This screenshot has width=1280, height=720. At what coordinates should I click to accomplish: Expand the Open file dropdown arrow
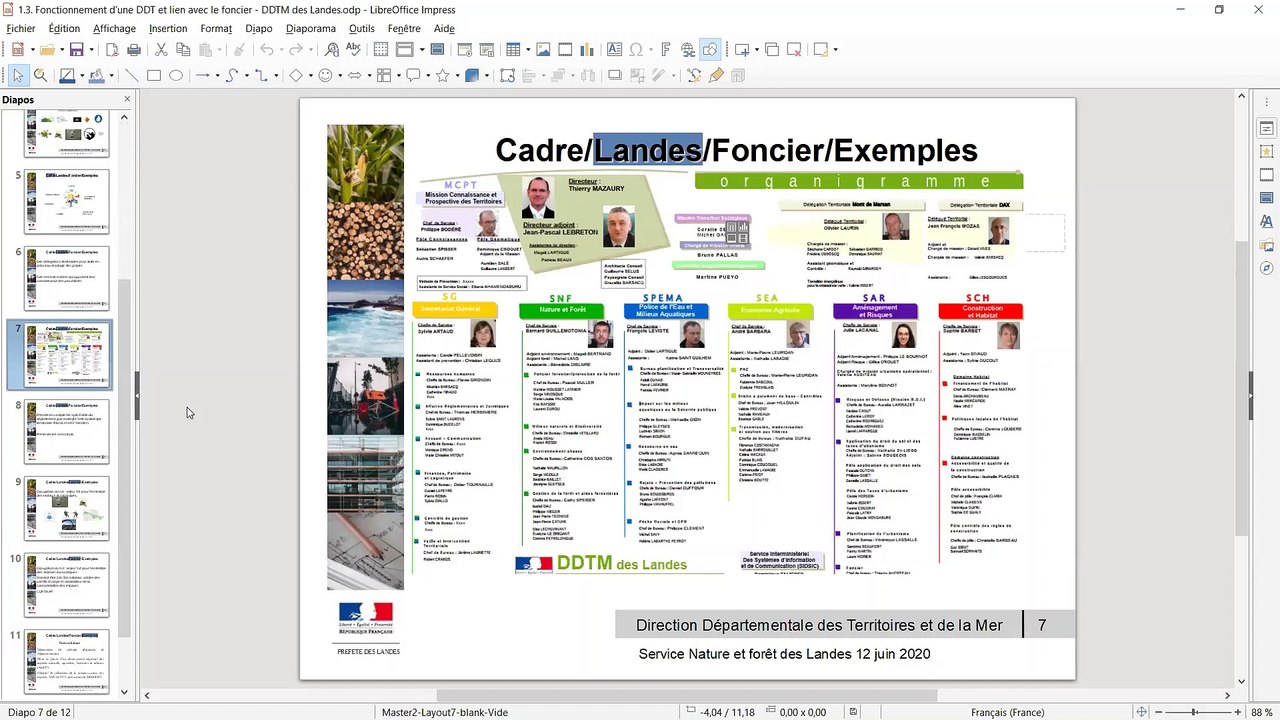click(x=60, y=49)
